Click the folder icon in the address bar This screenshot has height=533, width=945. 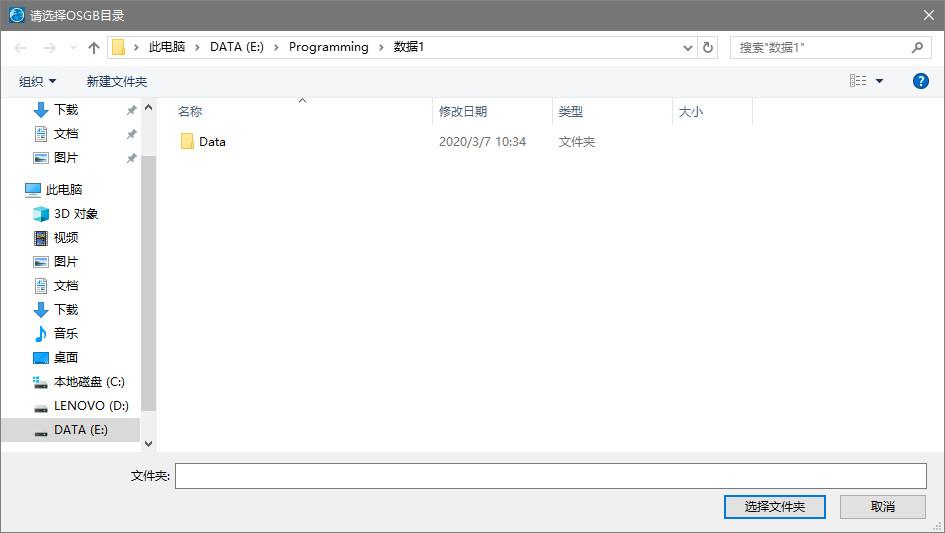coord(119,47)
